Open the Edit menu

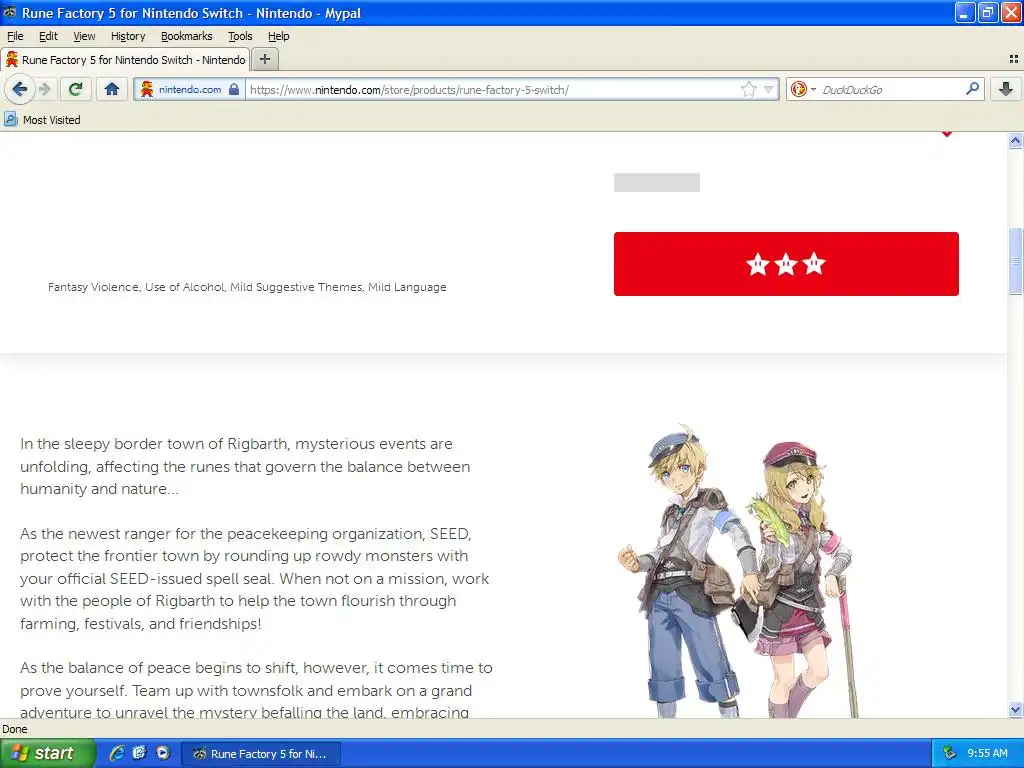pos(48,36)
